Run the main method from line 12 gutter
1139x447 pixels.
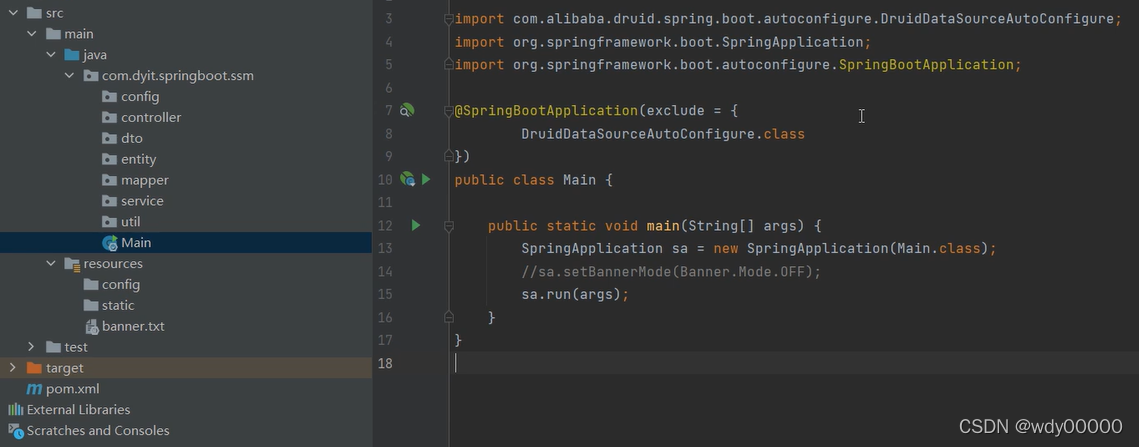click(x=416, y=225)
